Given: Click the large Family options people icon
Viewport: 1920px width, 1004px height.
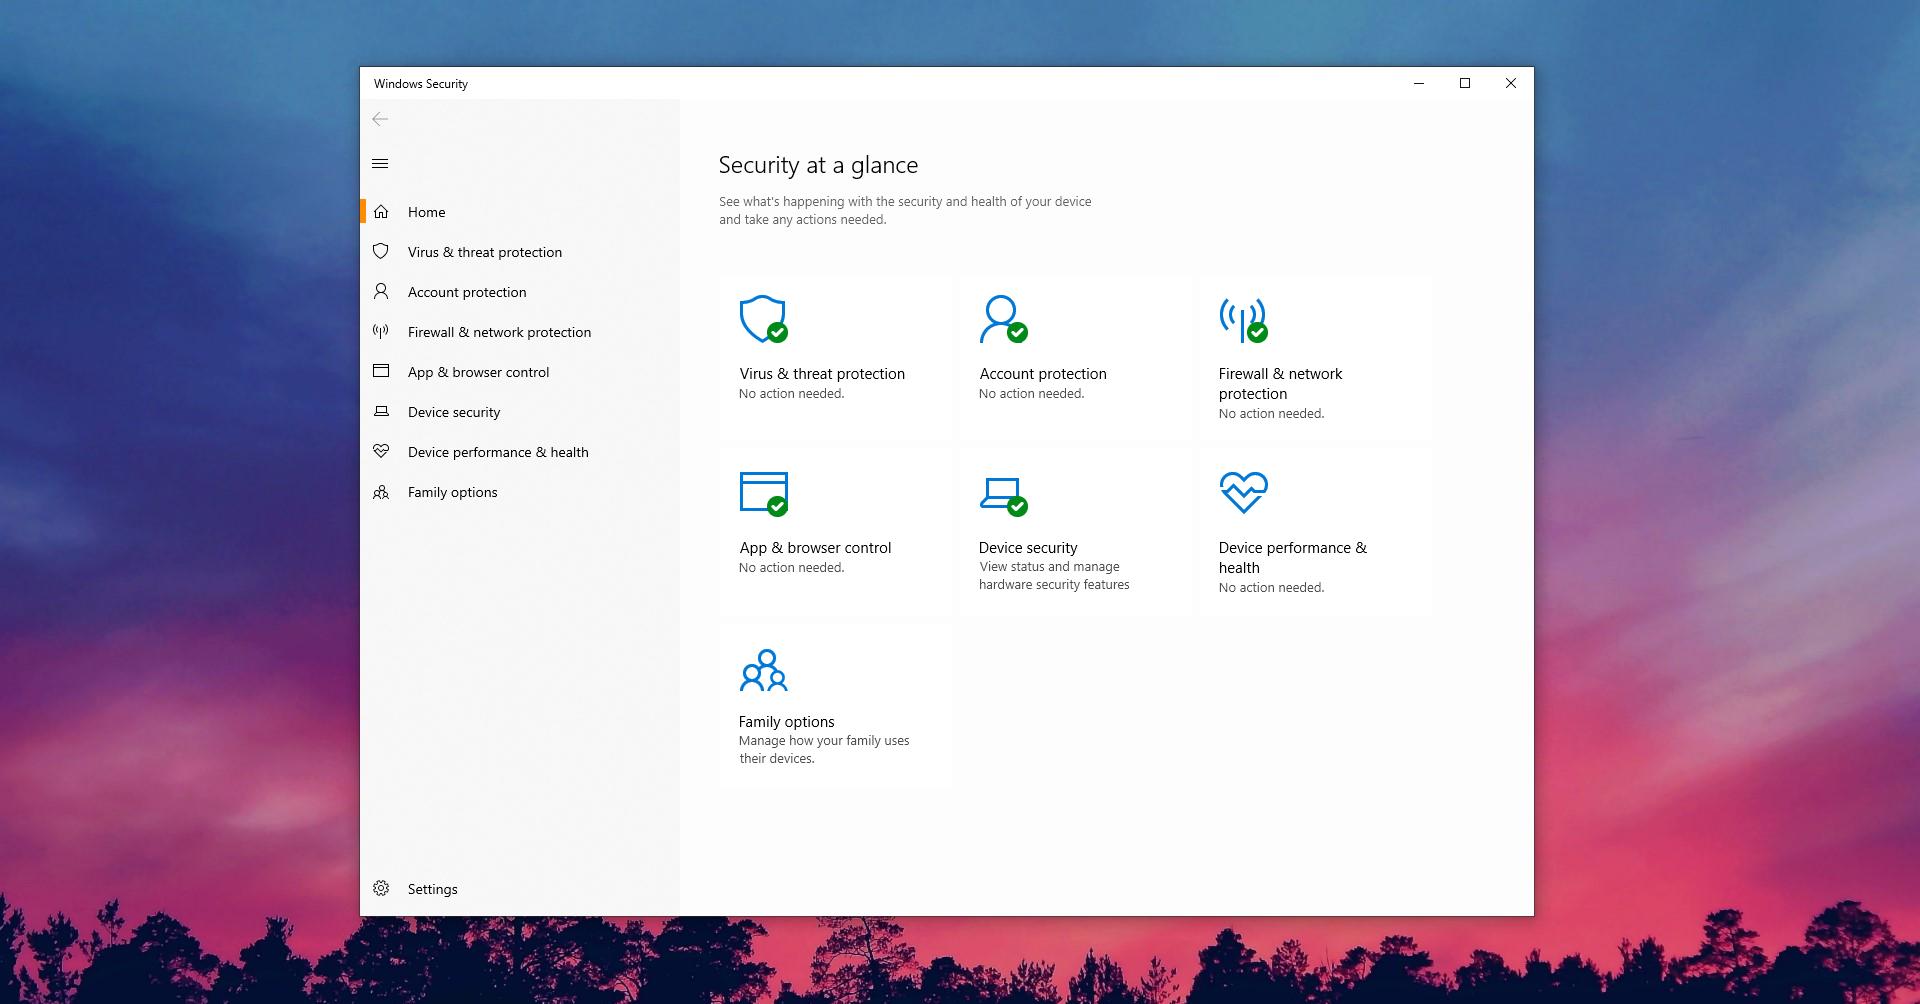Looking at the screenshot, I should (x=764, y=670).
